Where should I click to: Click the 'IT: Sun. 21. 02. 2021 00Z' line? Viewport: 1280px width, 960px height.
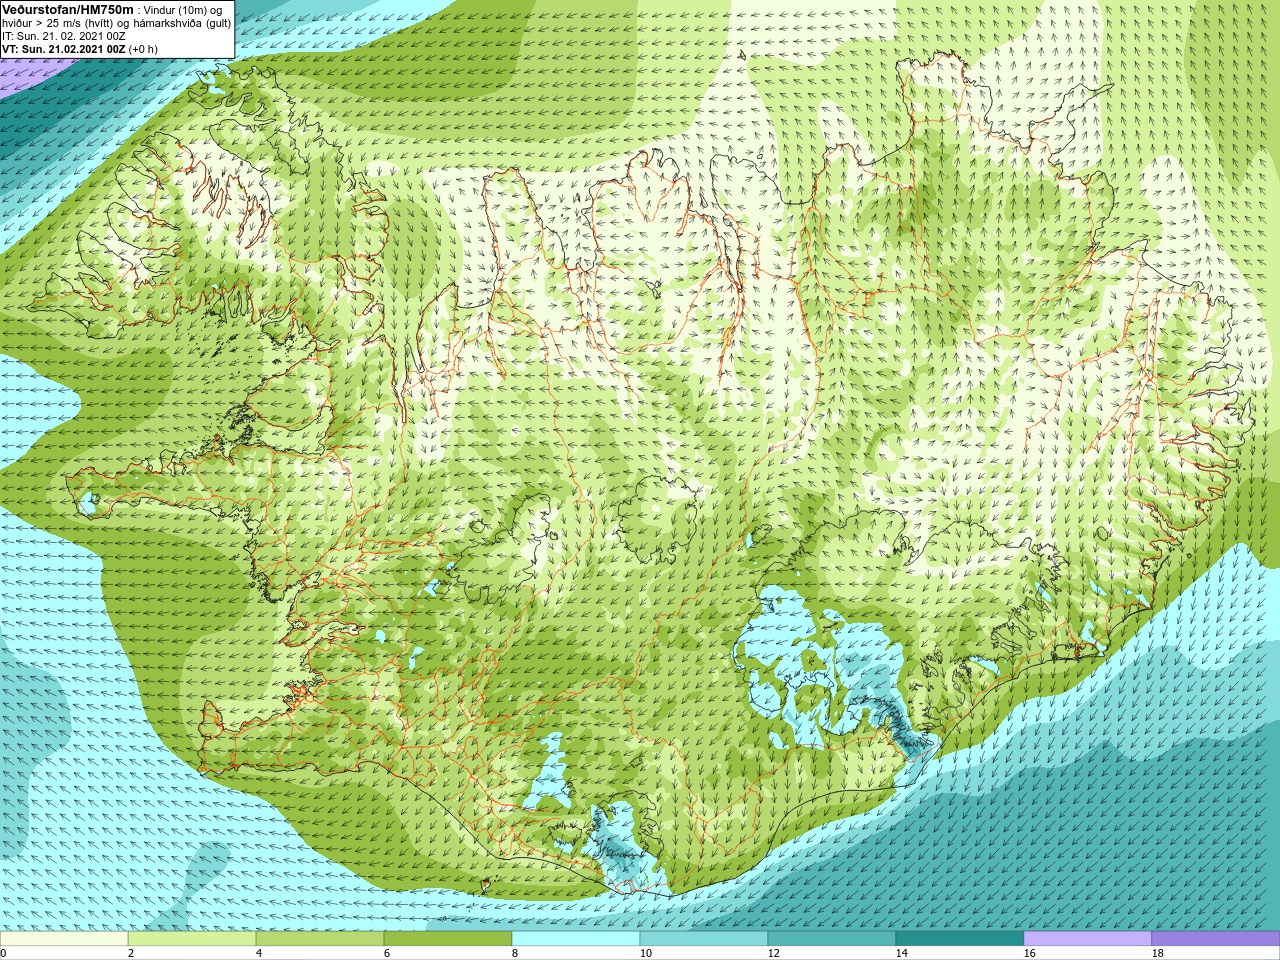[x=64, y=36]
